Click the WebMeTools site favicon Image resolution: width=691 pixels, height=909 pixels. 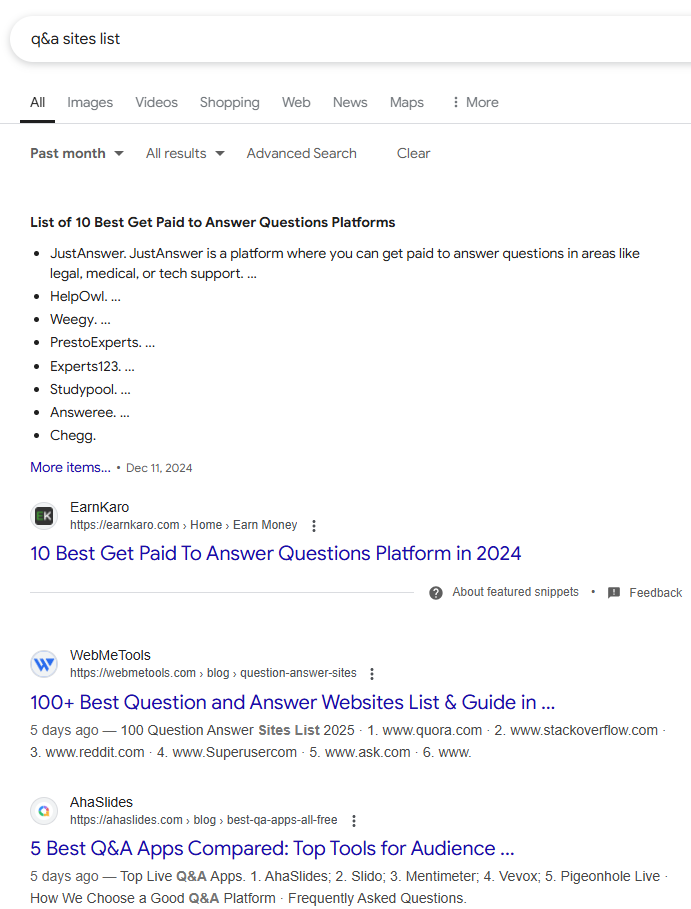(x=44, y=664)
